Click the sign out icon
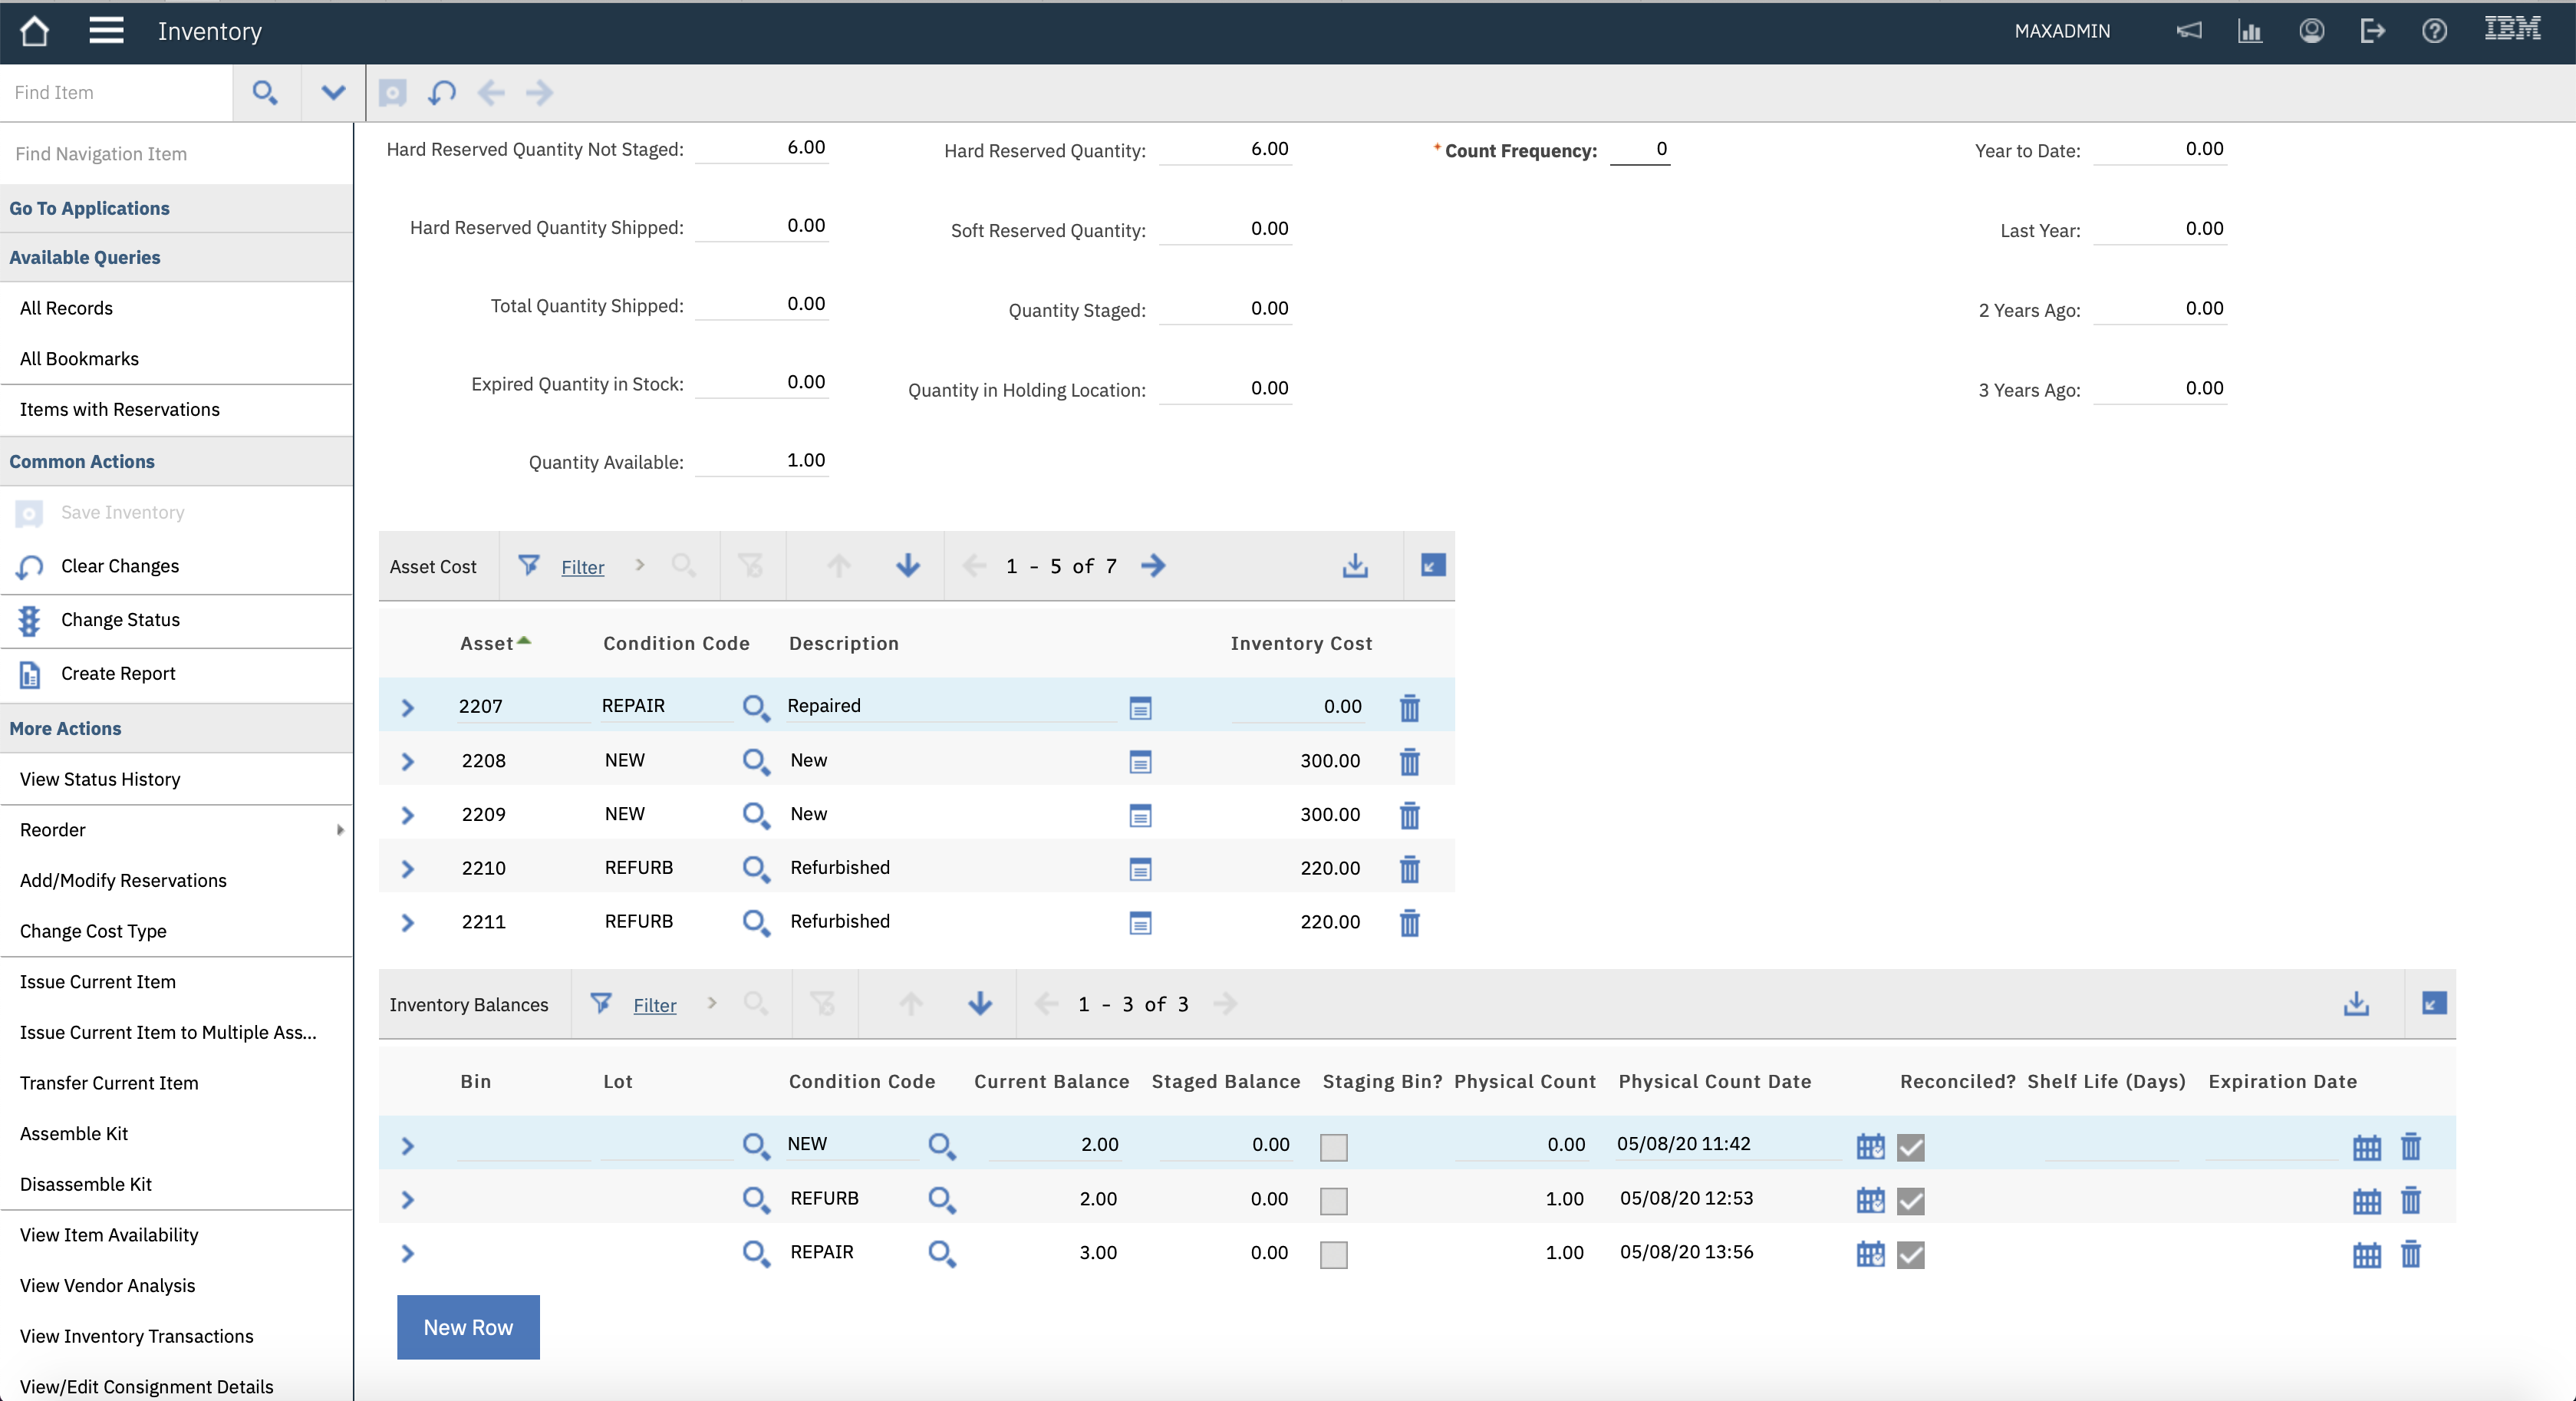This screenshot has width=2576, height=1401. (2372, 31)
